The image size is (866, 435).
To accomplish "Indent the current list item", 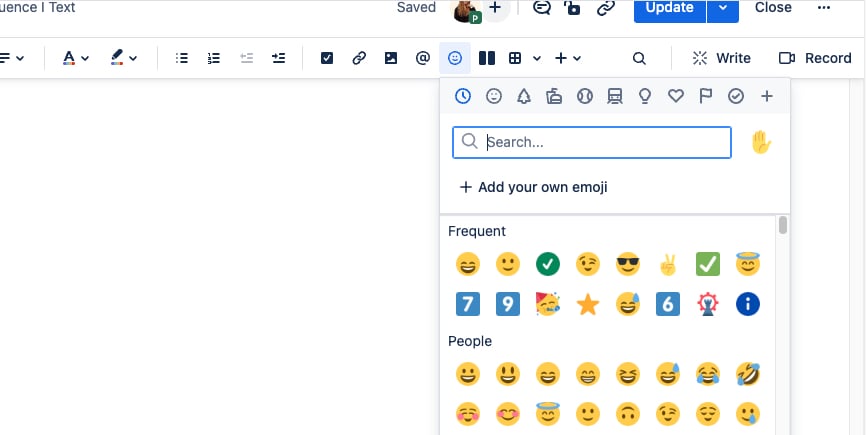I will [279, 58].
